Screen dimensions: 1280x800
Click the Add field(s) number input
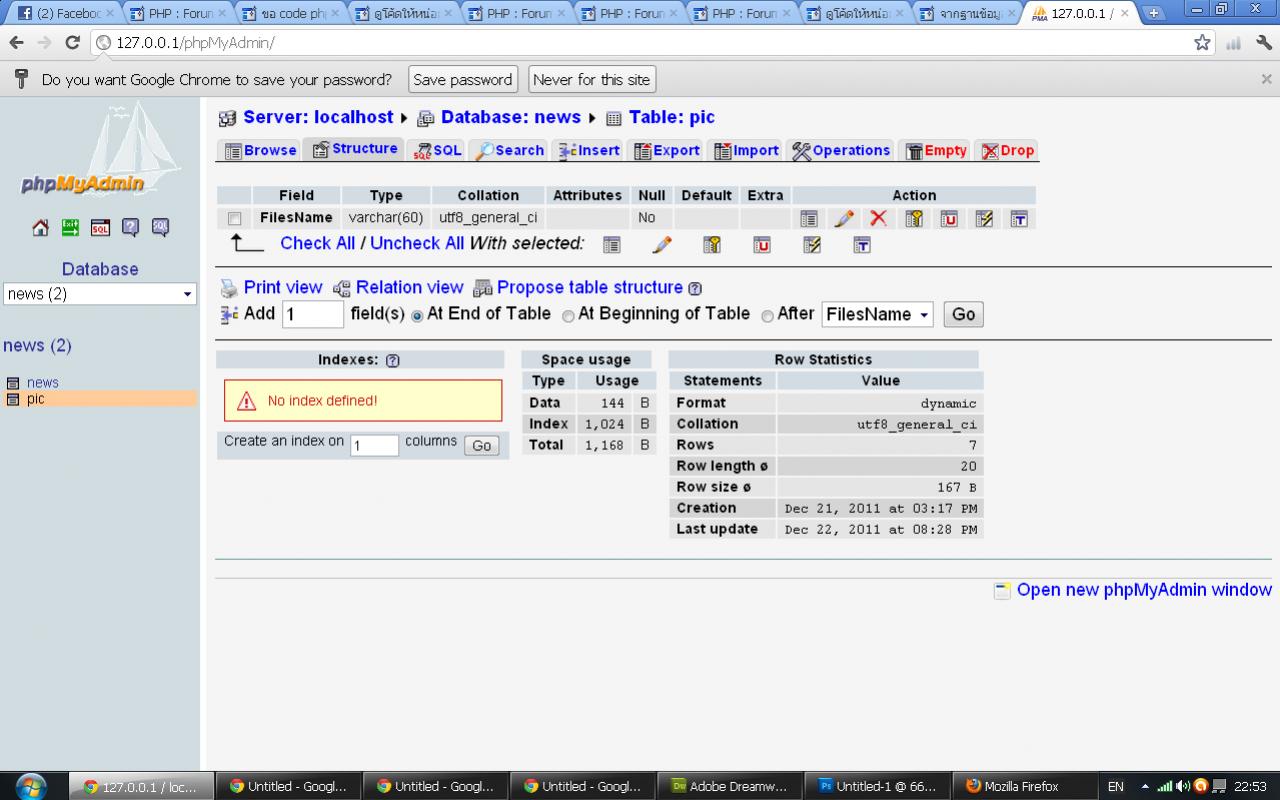point(313,315)
